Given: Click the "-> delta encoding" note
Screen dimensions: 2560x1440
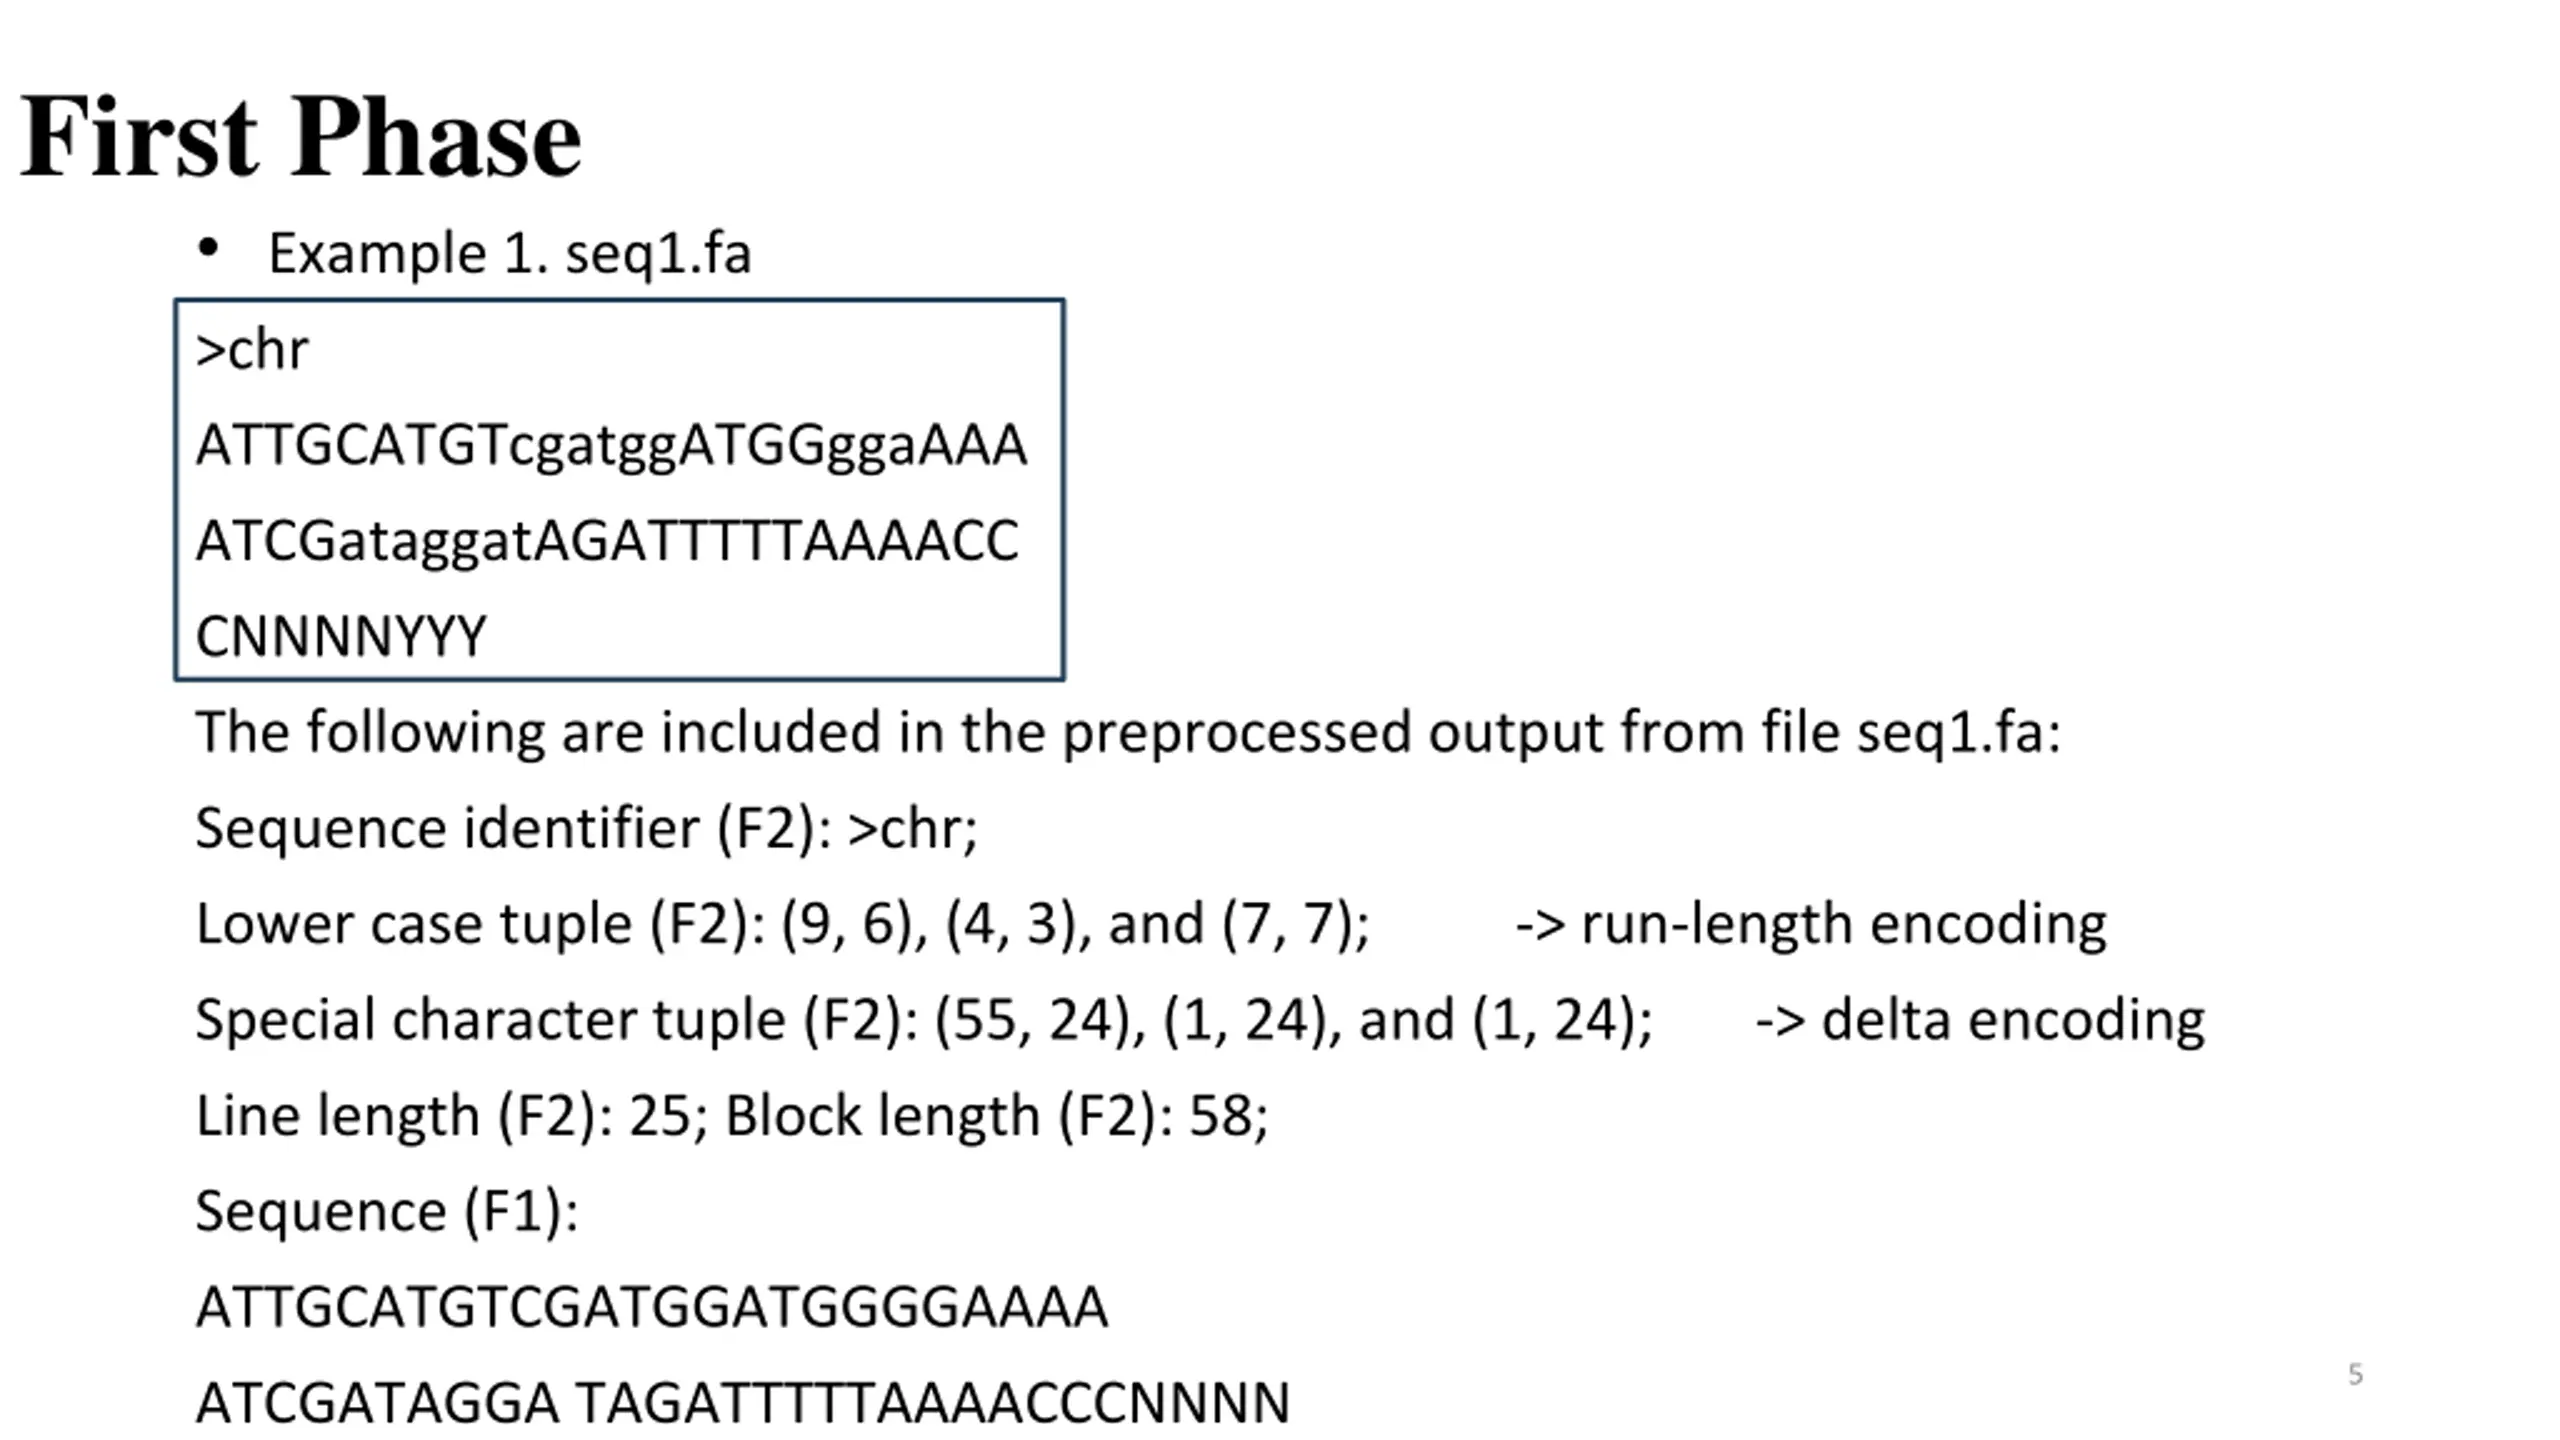Looking at the screenshot, I should coord(1979,1021).
